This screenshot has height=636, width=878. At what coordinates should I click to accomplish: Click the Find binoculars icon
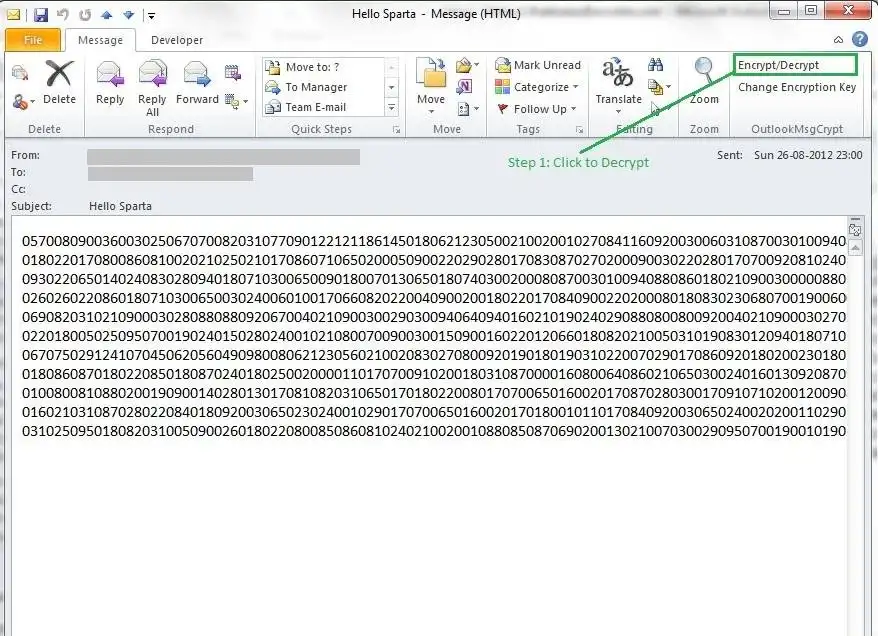coord(656,65)
